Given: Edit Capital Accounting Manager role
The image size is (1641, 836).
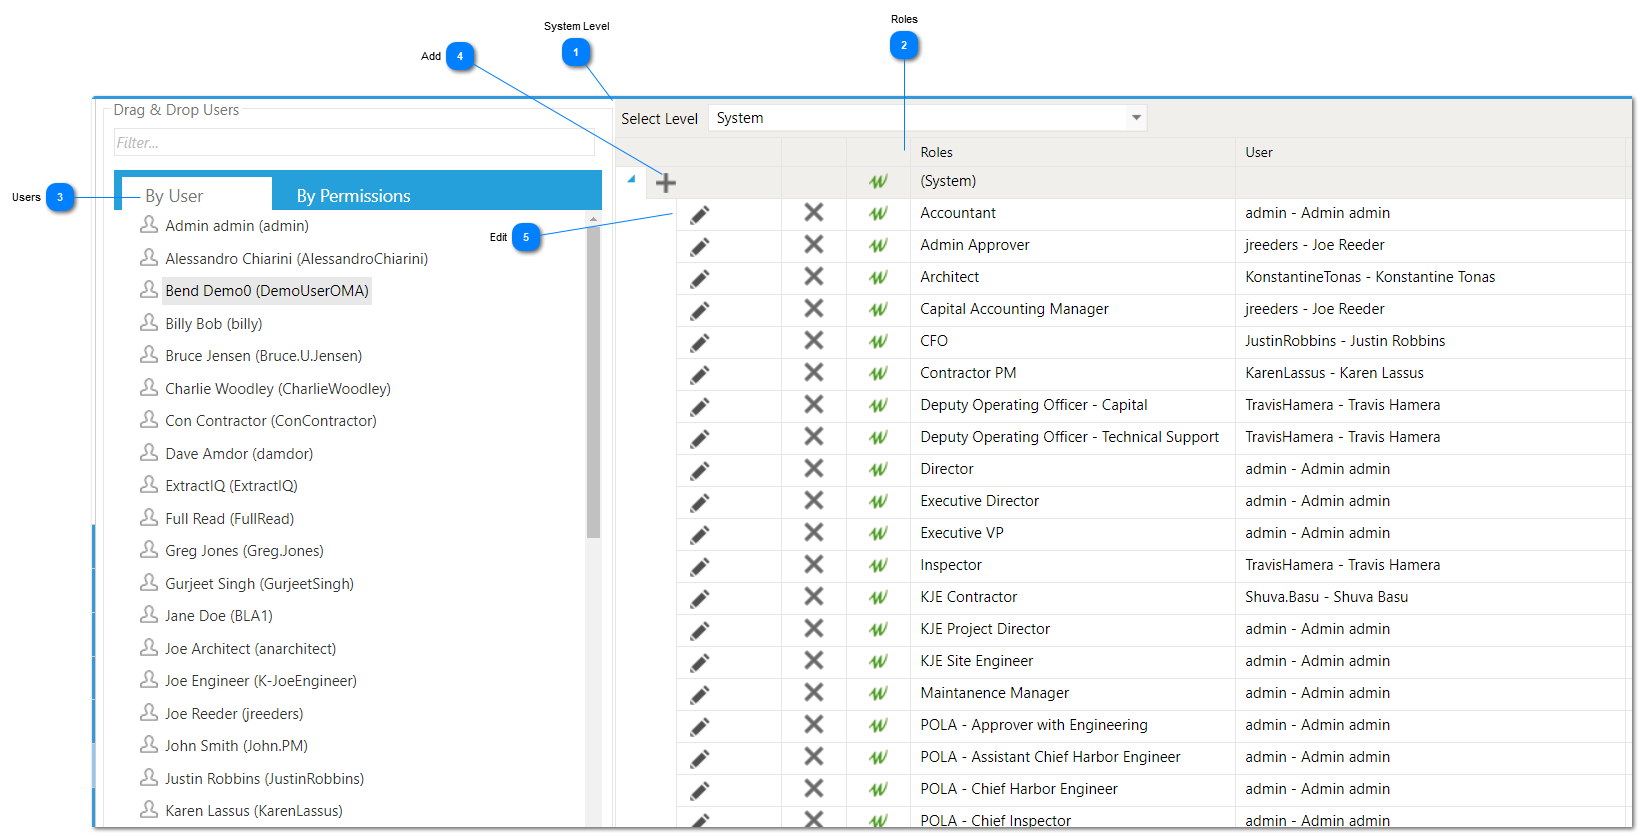Looking at the screenshot, I should [700, 310].
